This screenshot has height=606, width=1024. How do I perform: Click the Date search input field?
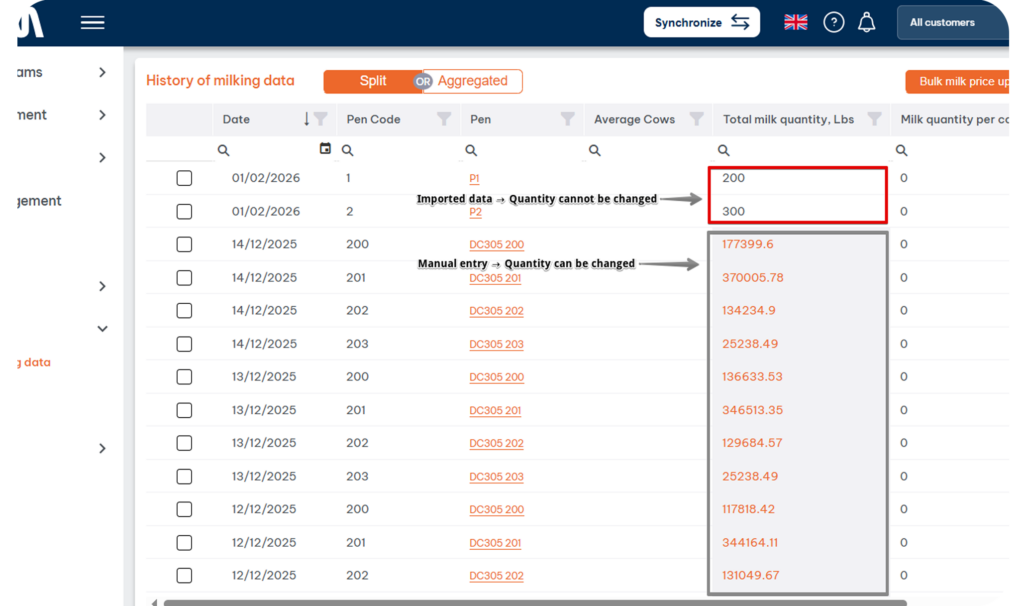tap(273, 150)
